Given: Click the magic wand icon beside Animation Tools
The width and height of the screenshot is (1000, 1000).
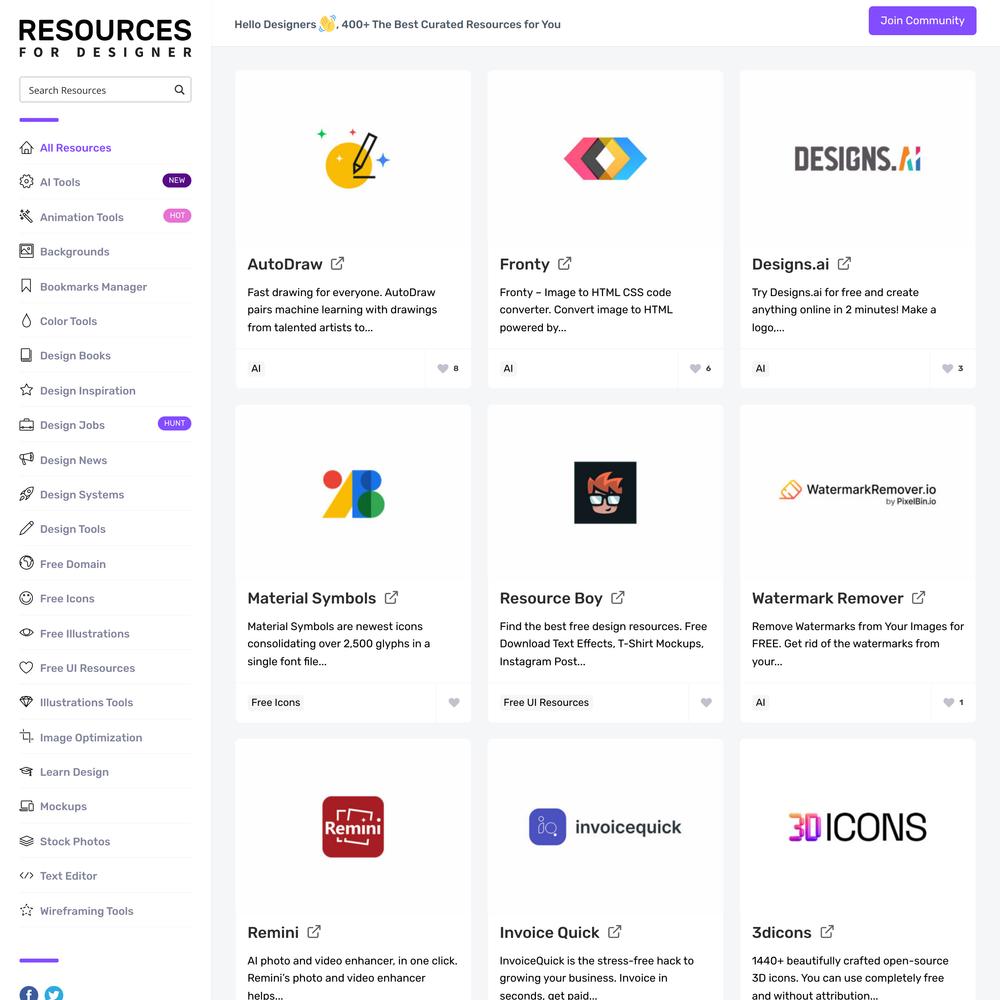Looking at the screenshot, I should tap(26, 216).
